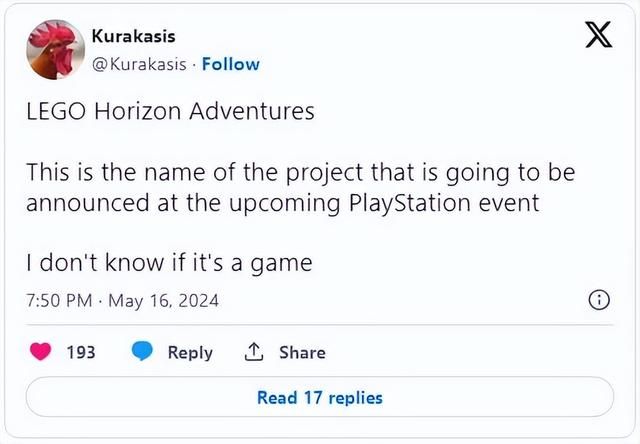
Task: Click the "This is the name" sentence
Action: 300,173
